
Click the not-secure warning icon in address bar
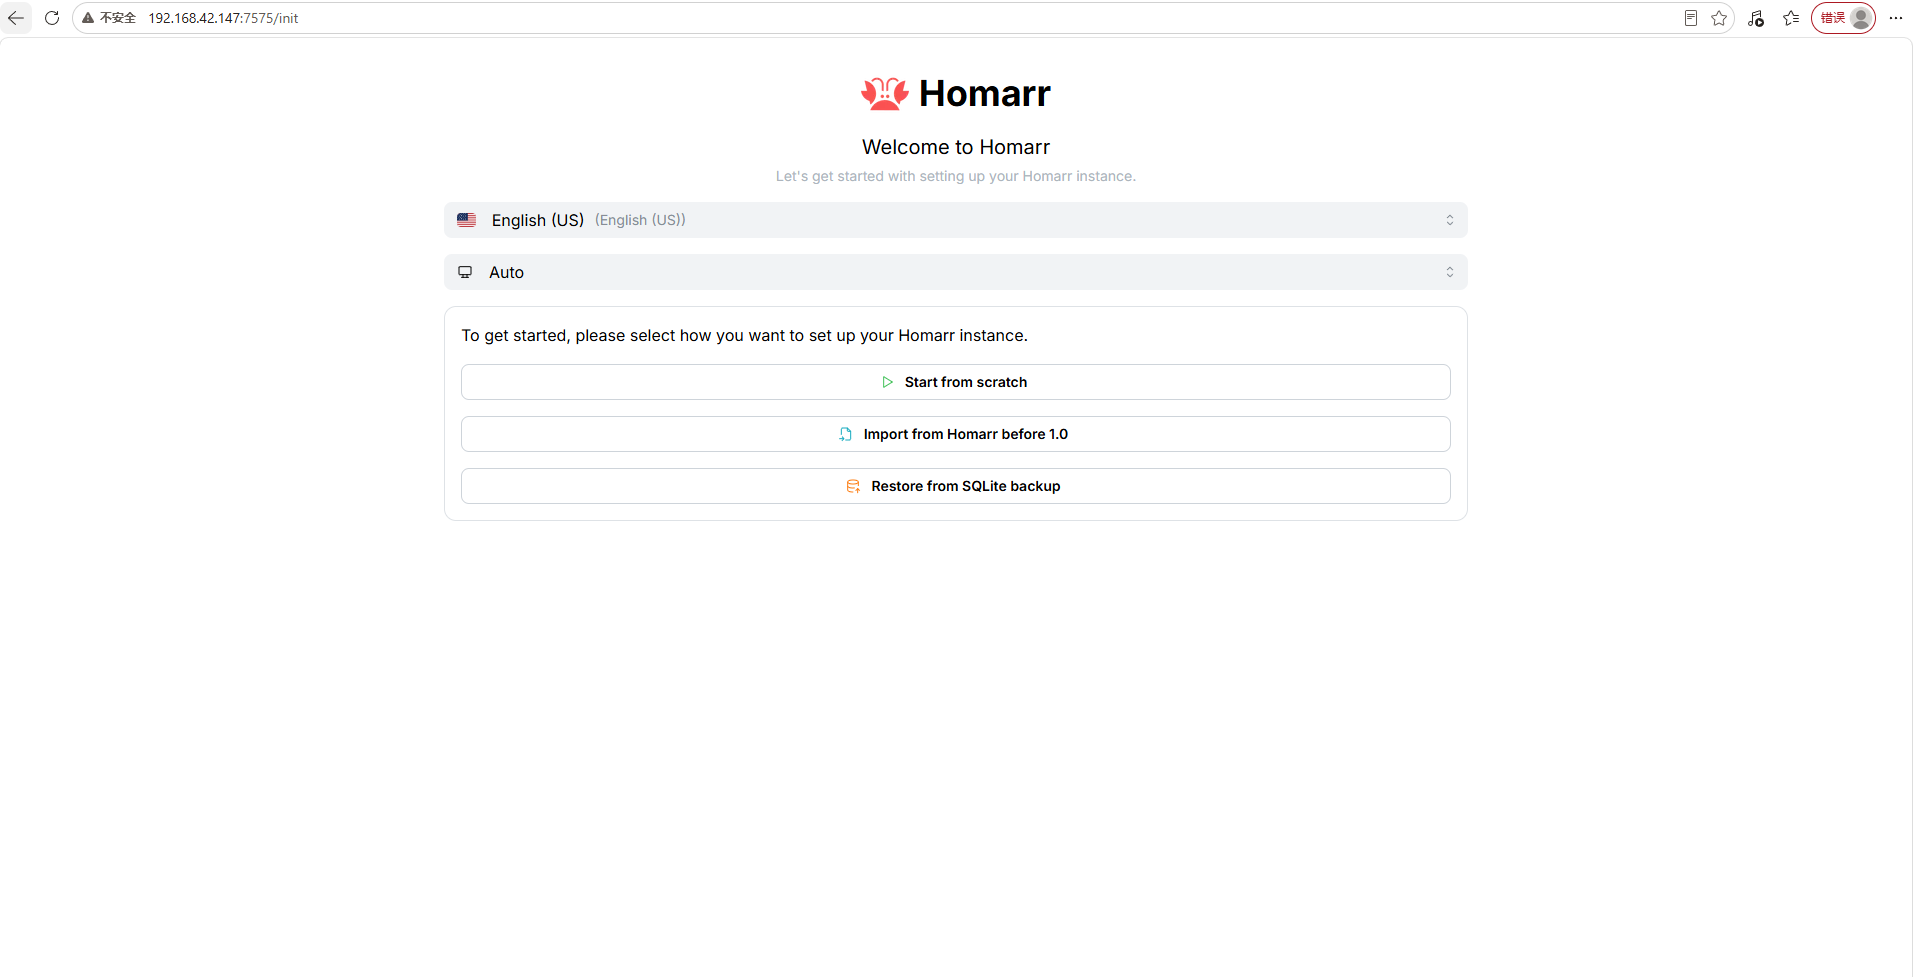point(88,18)
